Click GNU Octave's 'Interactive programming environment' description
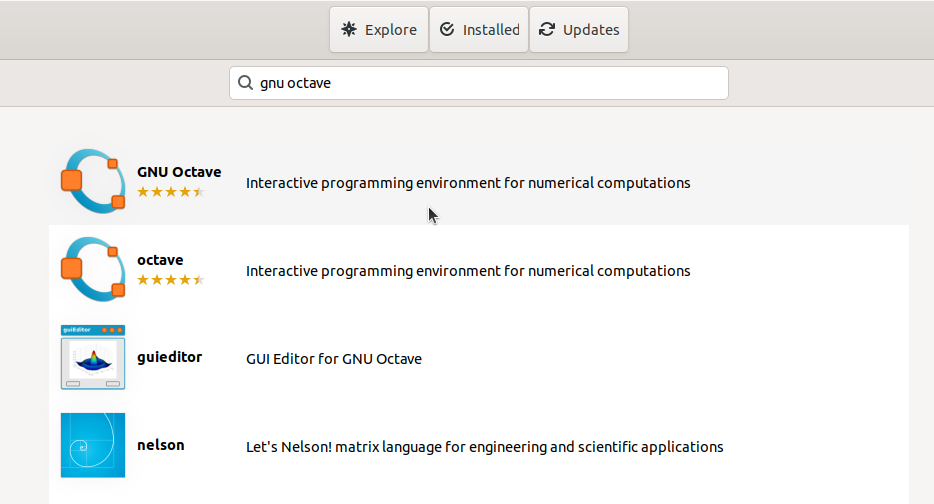 tap(468, 183)
